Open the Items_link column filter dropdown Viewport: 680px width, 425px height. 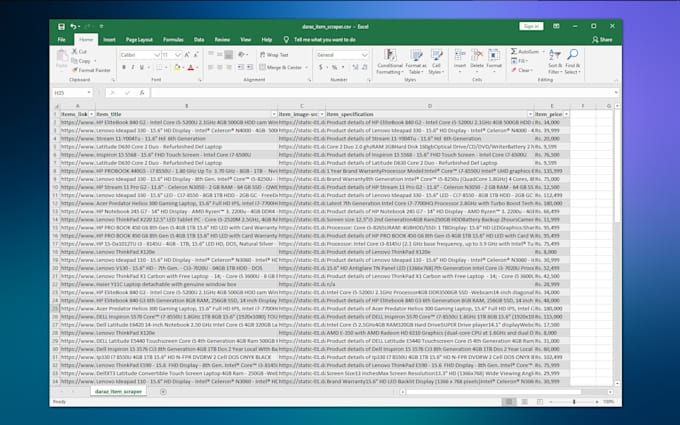92,114
